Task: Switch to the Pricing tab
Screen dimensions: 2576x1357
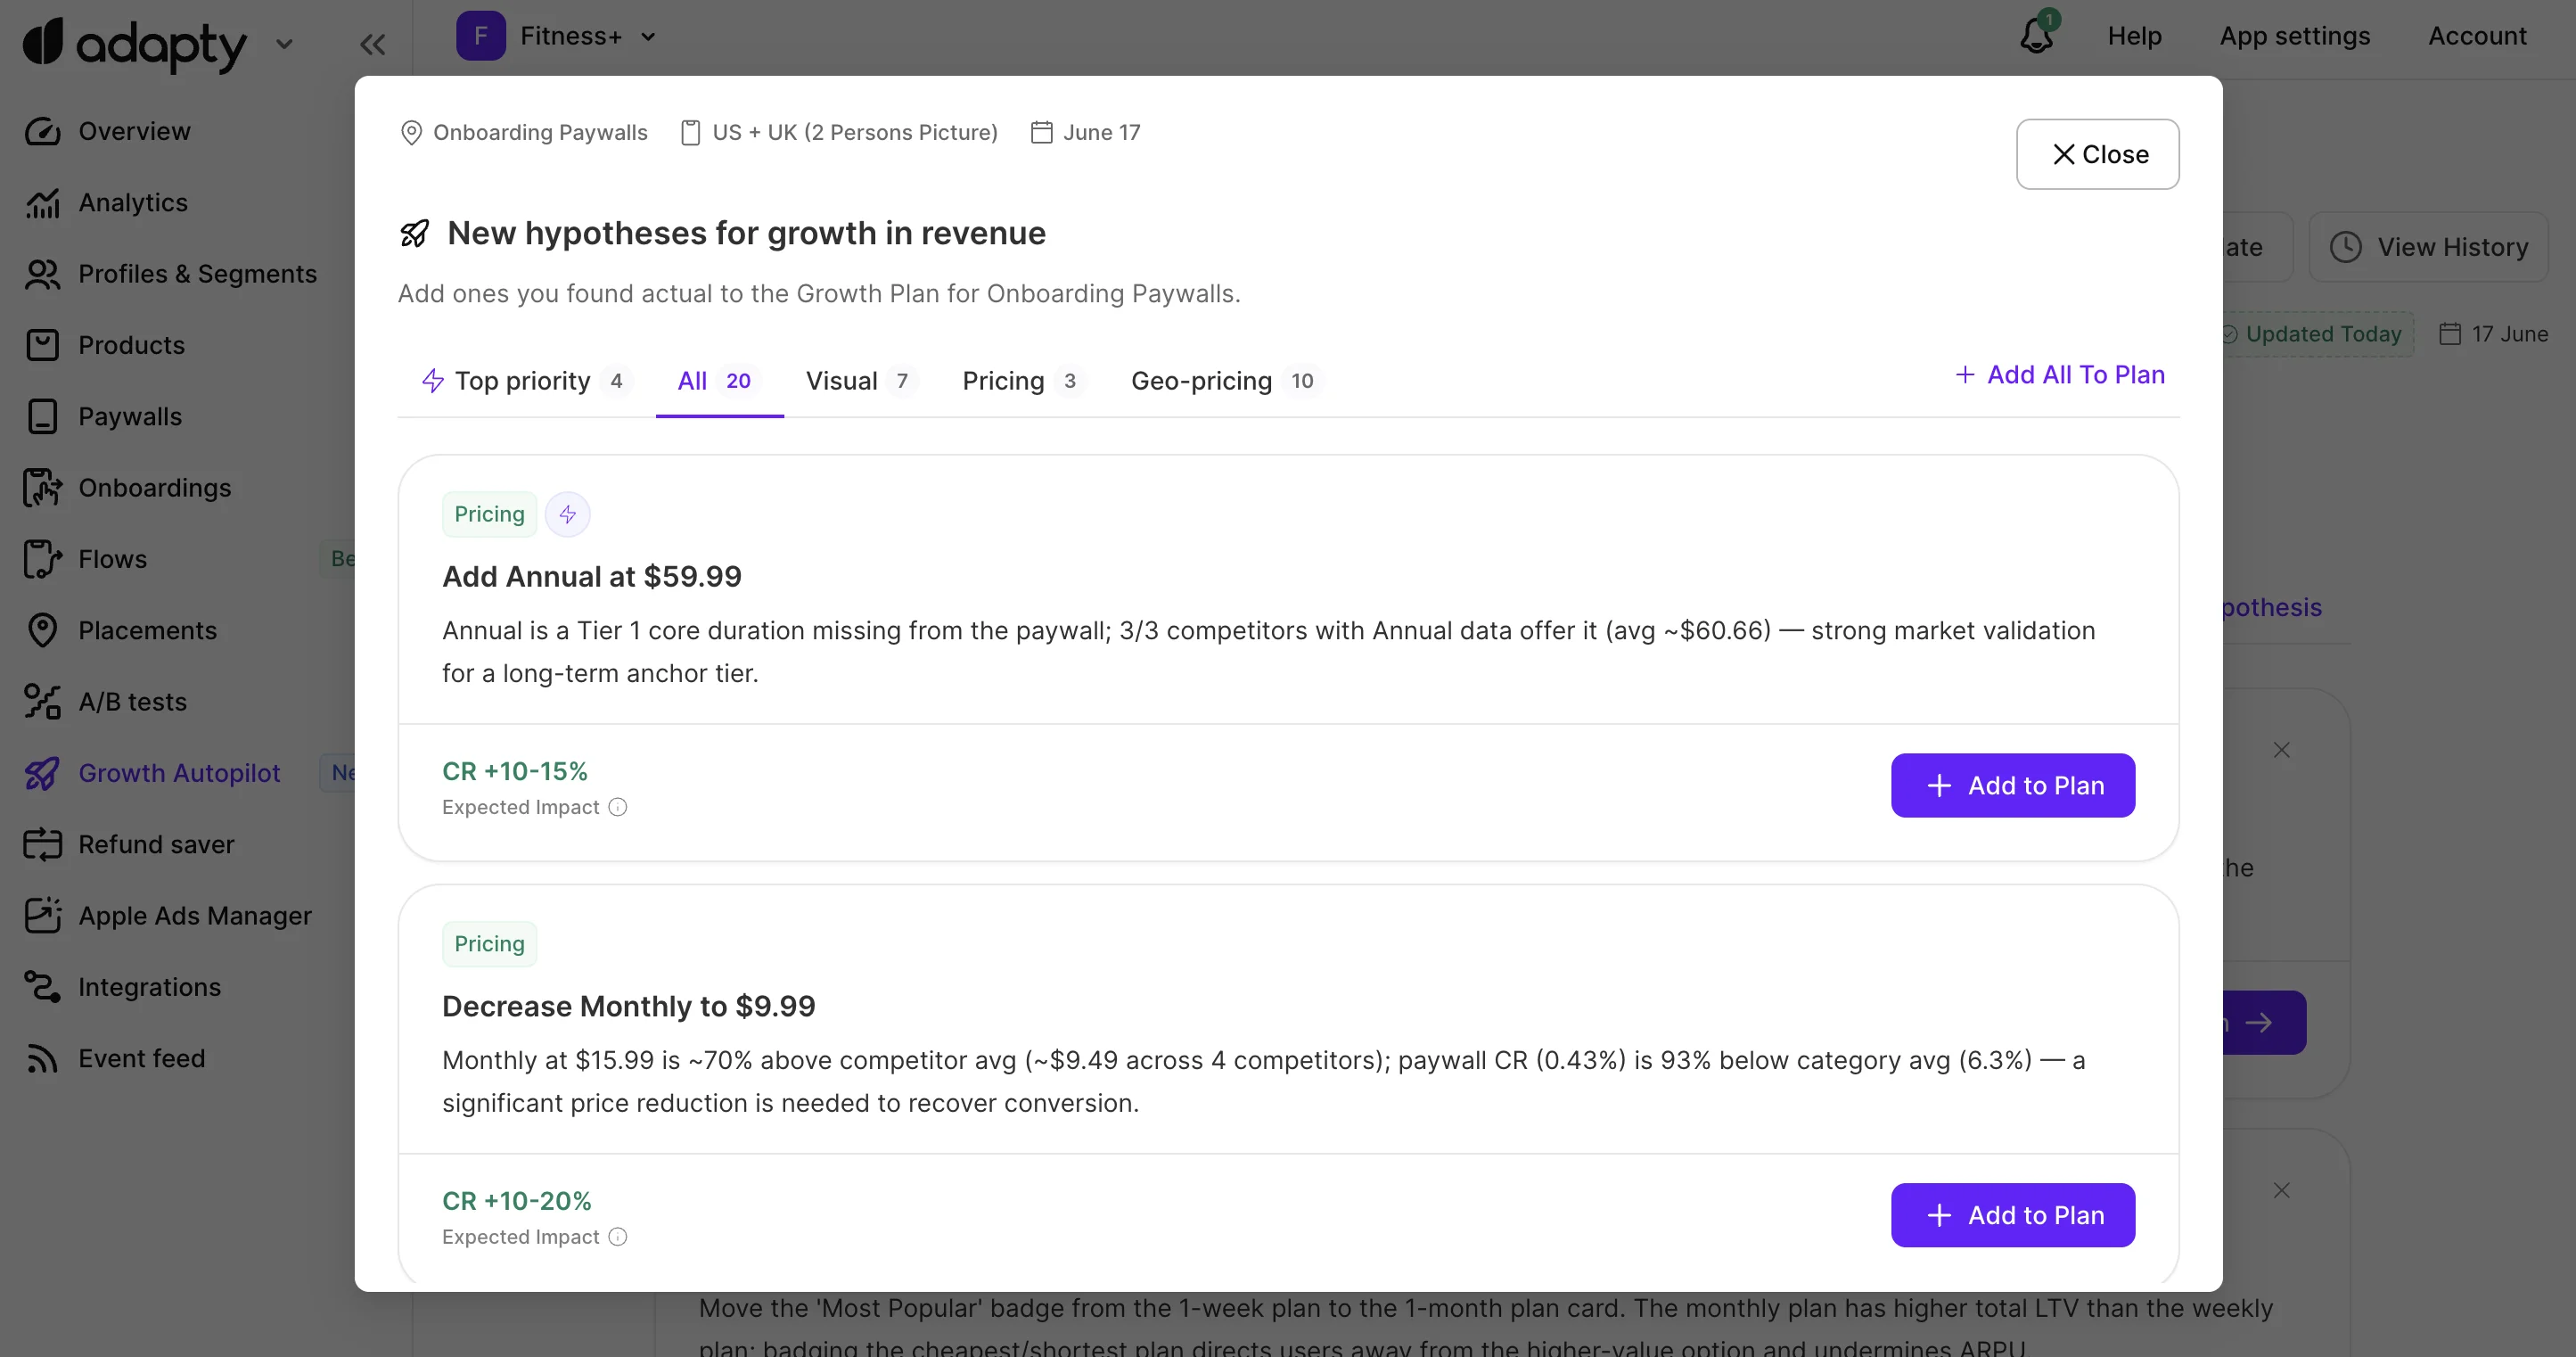Action: (1023, 381)
